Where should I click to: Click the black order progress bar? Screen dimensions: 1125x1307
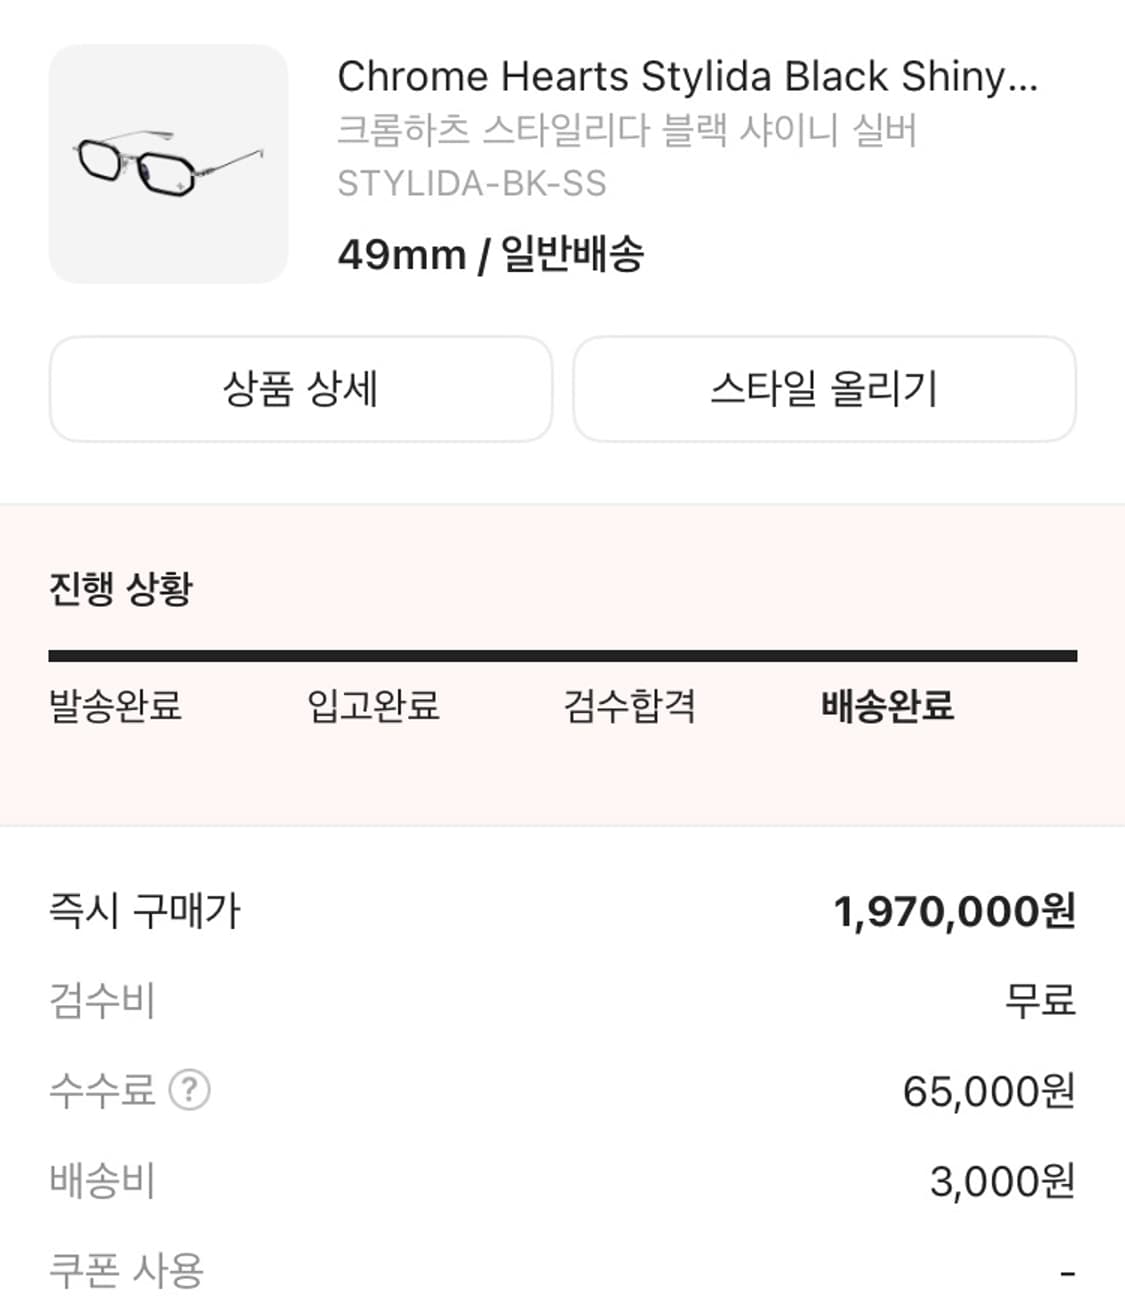[x=562, y=656]
